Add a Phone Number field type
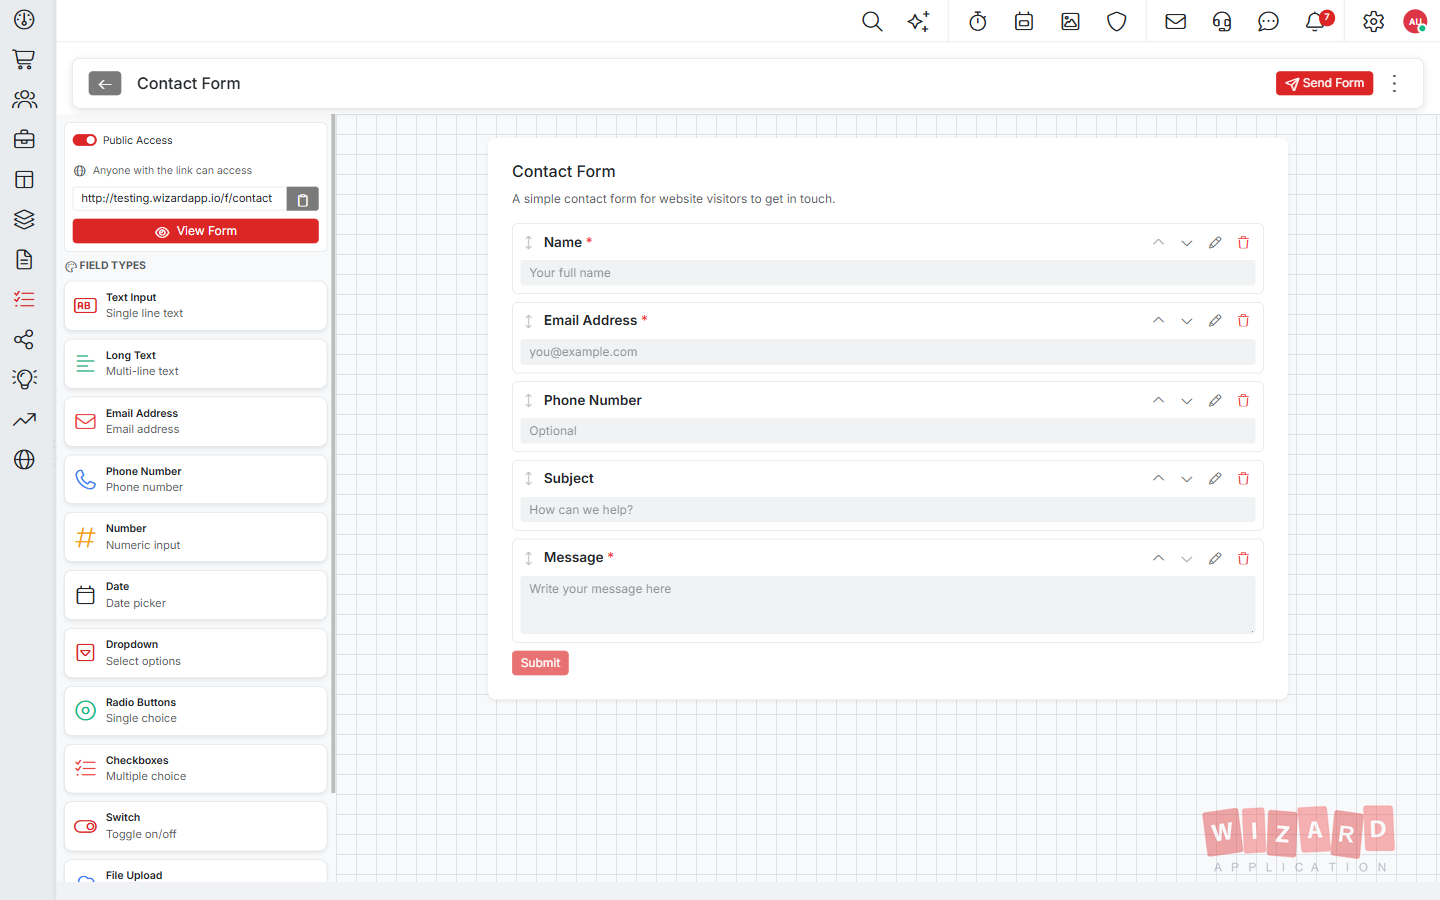Viewport: 1440px width, 900px height. (196, 479)
